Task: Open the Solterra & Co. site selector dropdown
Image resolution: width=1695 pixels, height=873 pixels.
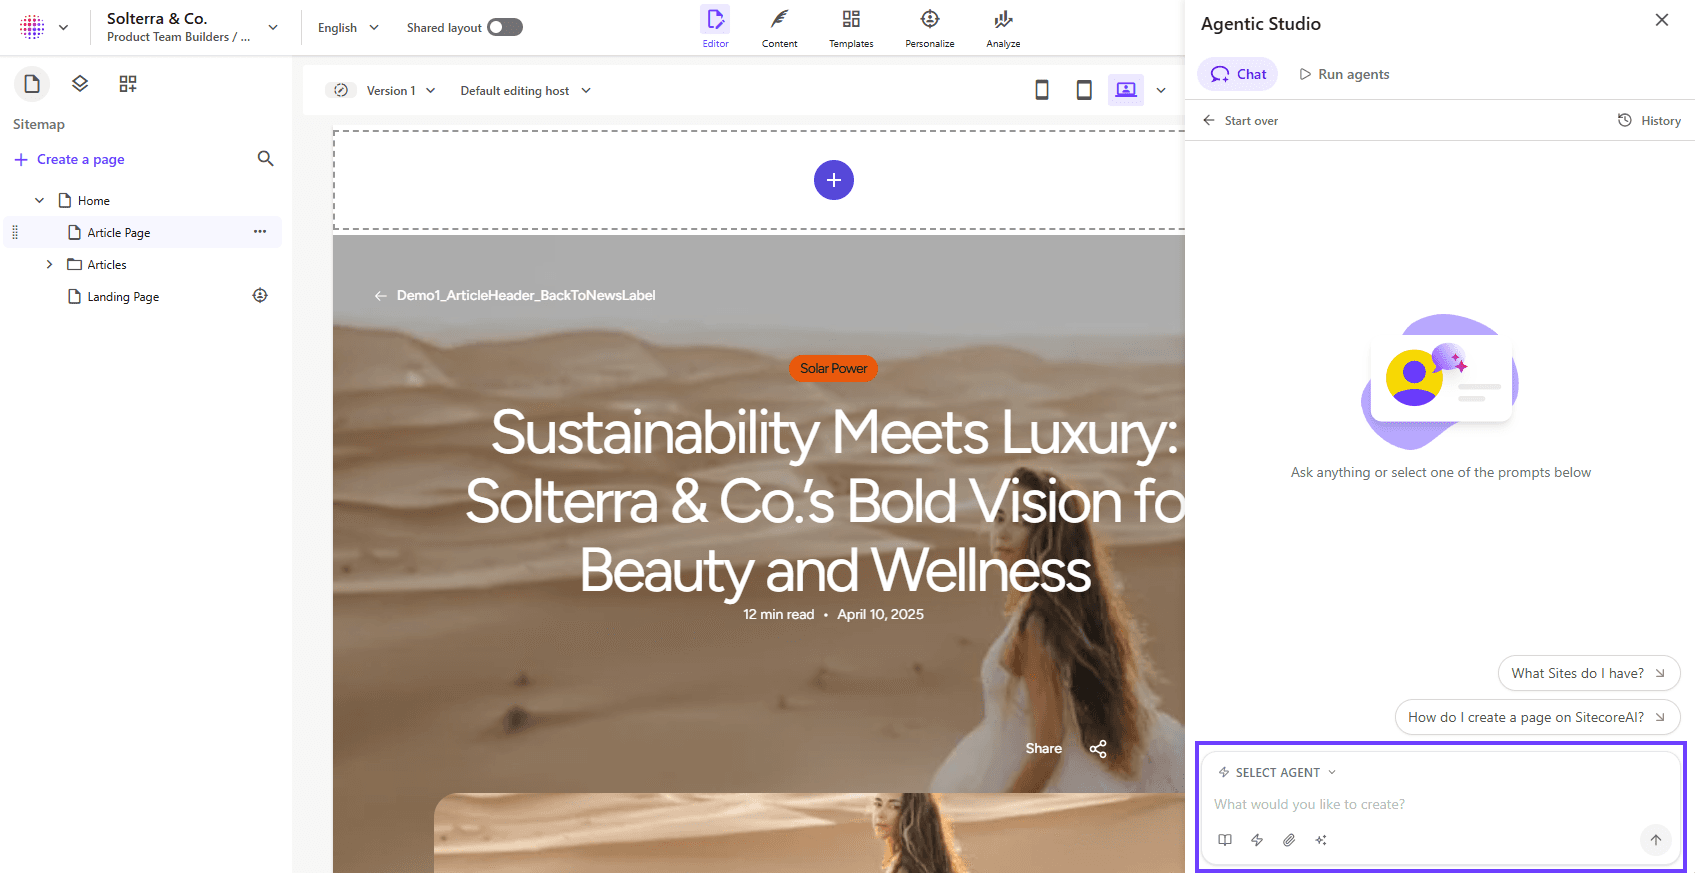Action: (x=192, y=27)
